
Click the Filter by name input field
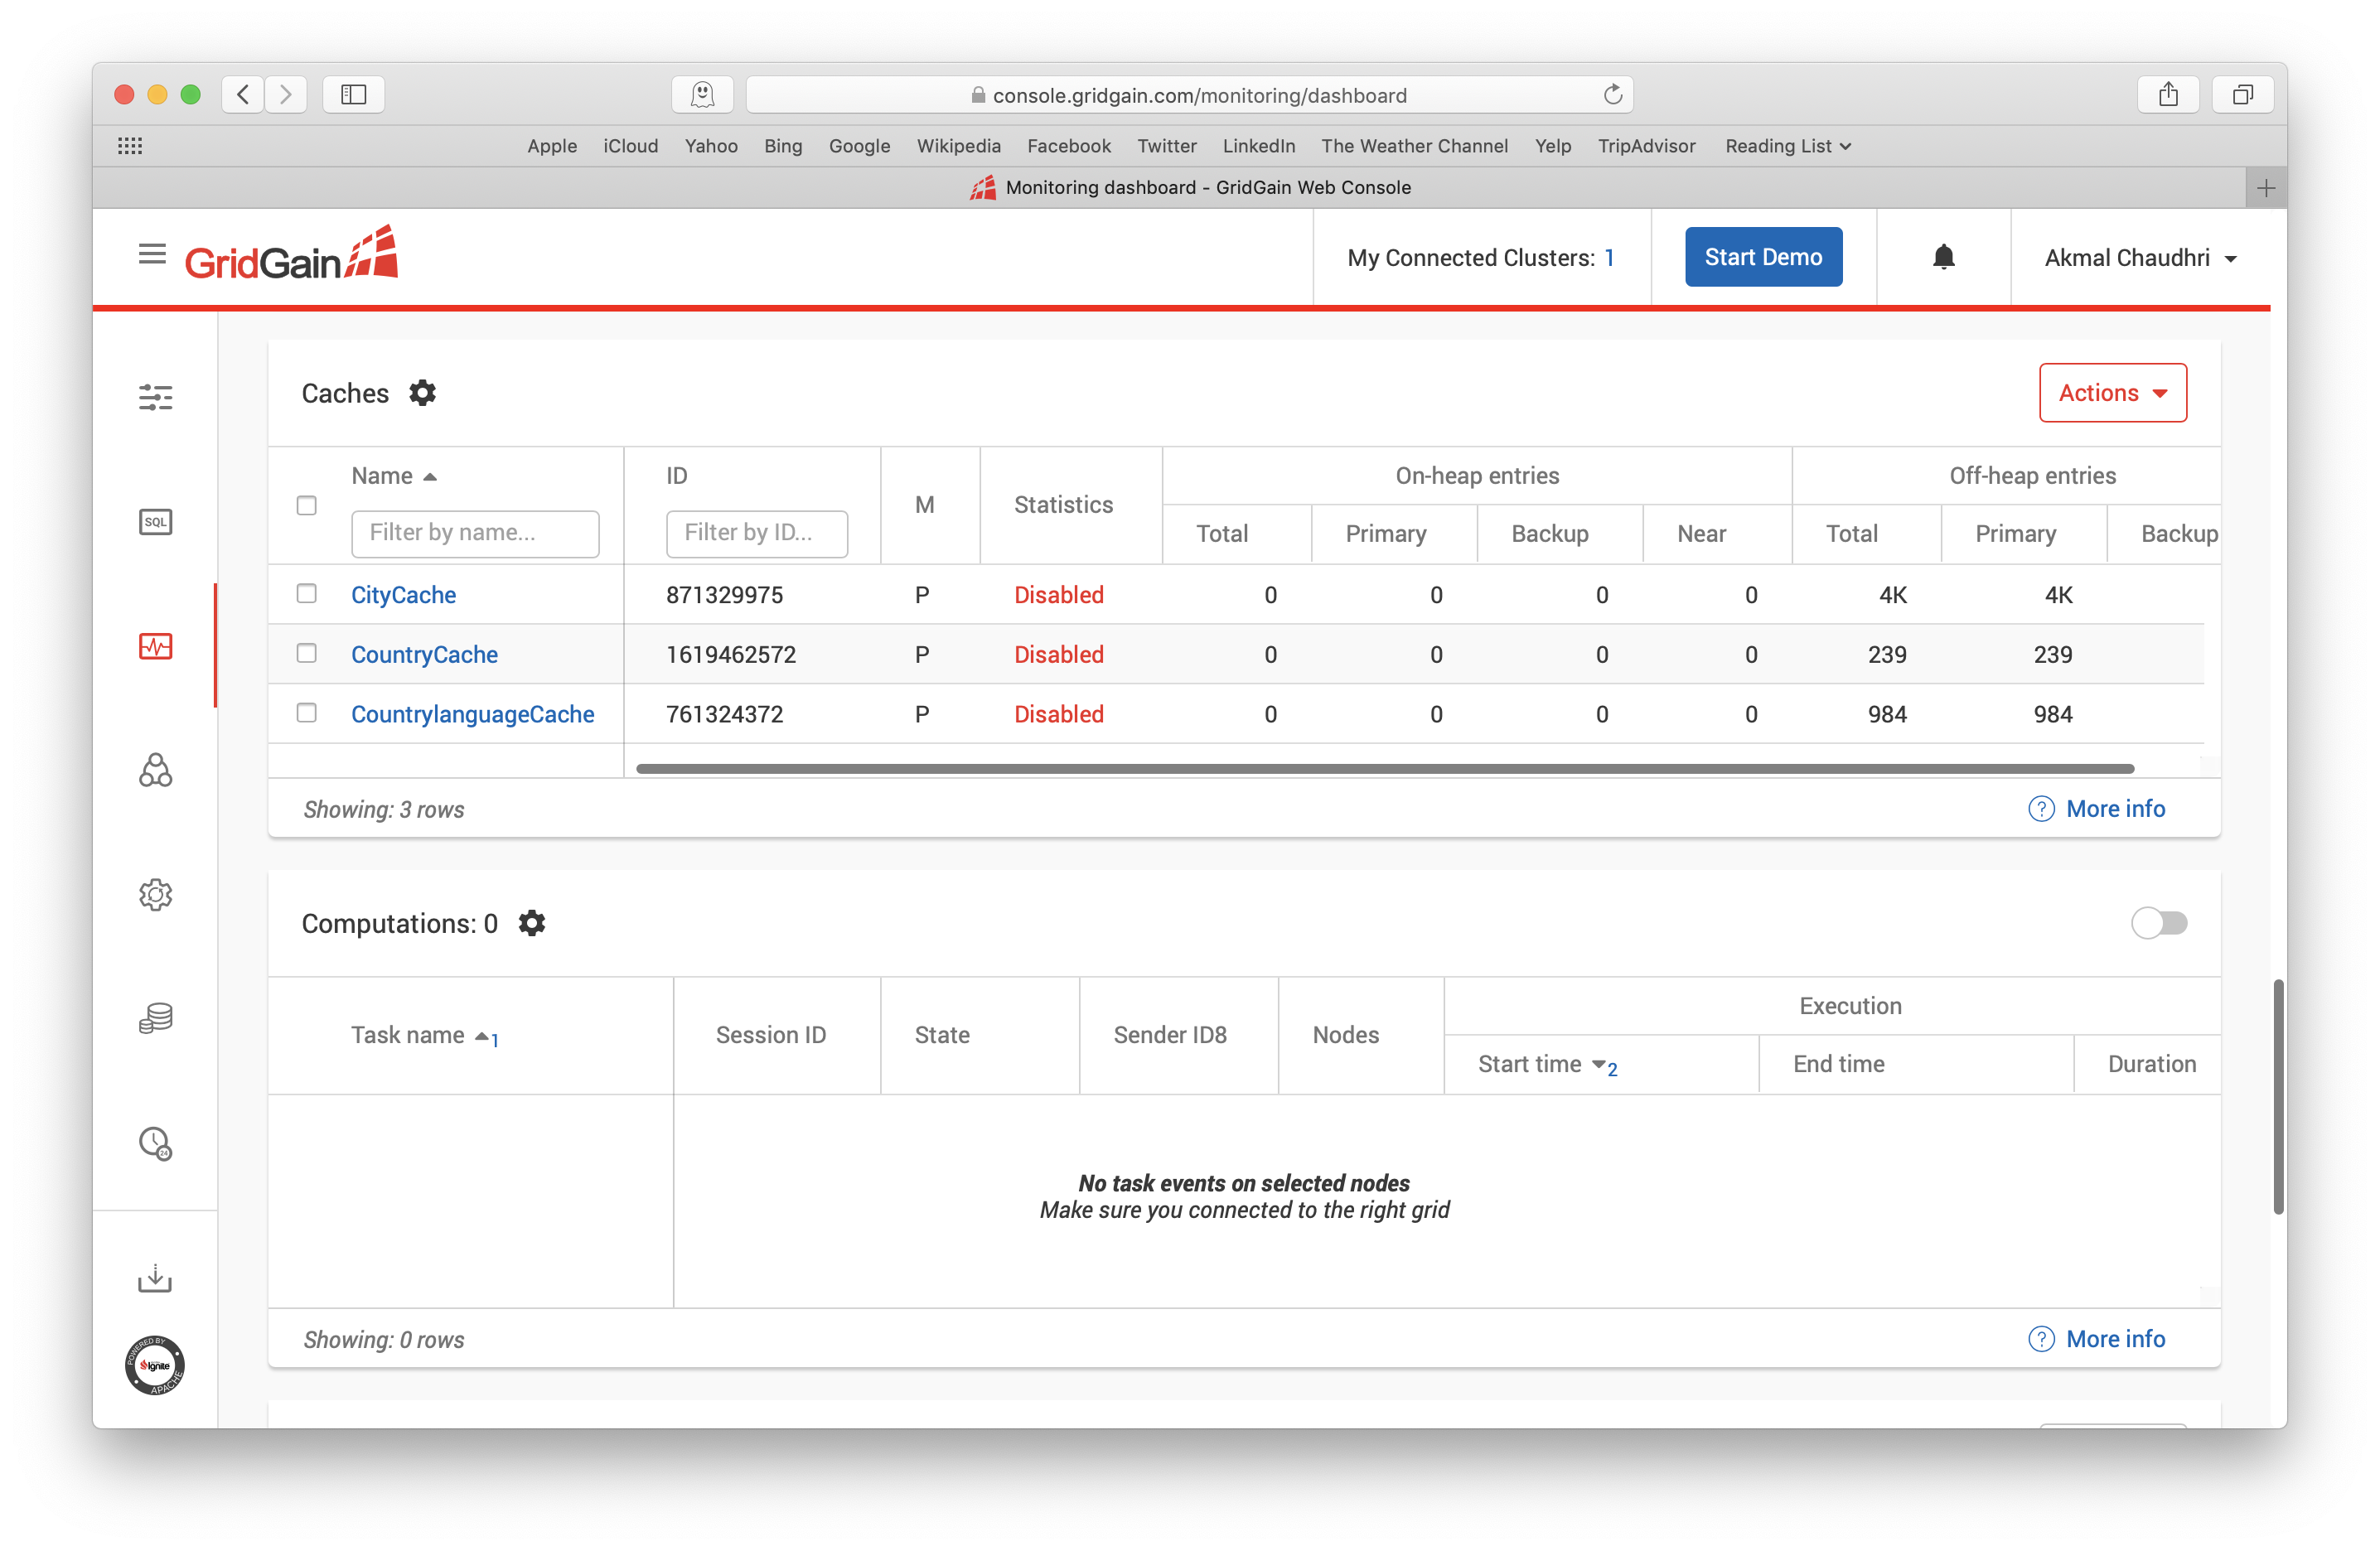coord(477,533)
